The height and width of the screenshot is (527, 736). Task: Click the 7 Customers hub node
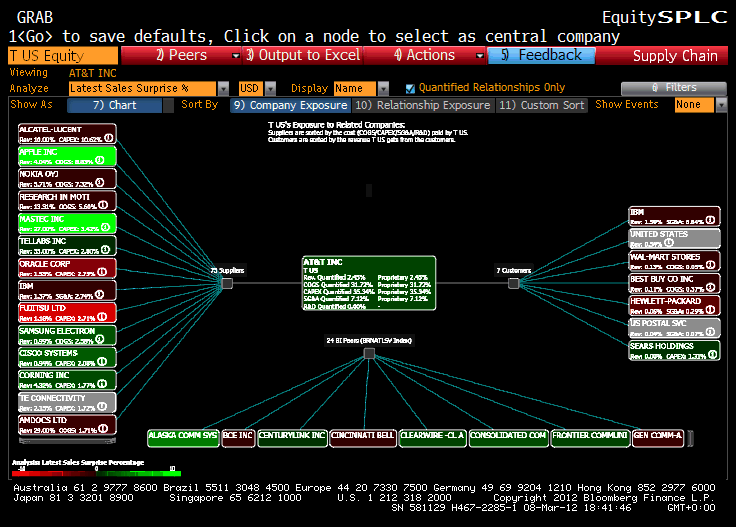point(514,283)
